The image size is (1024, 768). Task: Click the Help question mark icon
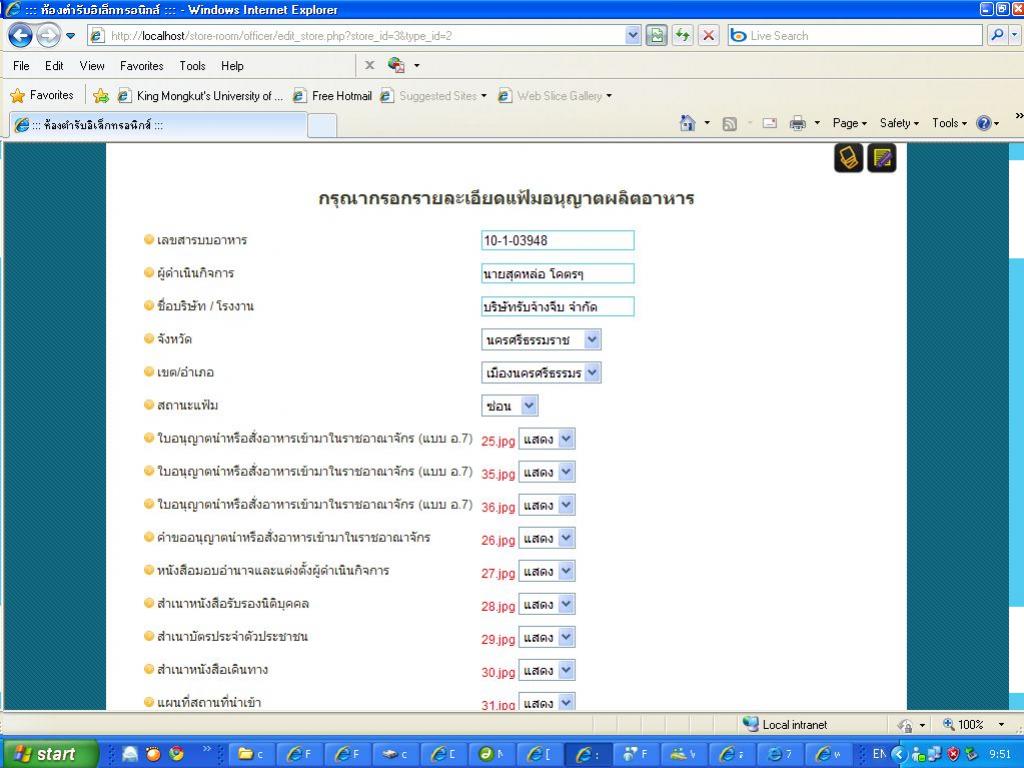pyautogui.click(x=984, y=123)
